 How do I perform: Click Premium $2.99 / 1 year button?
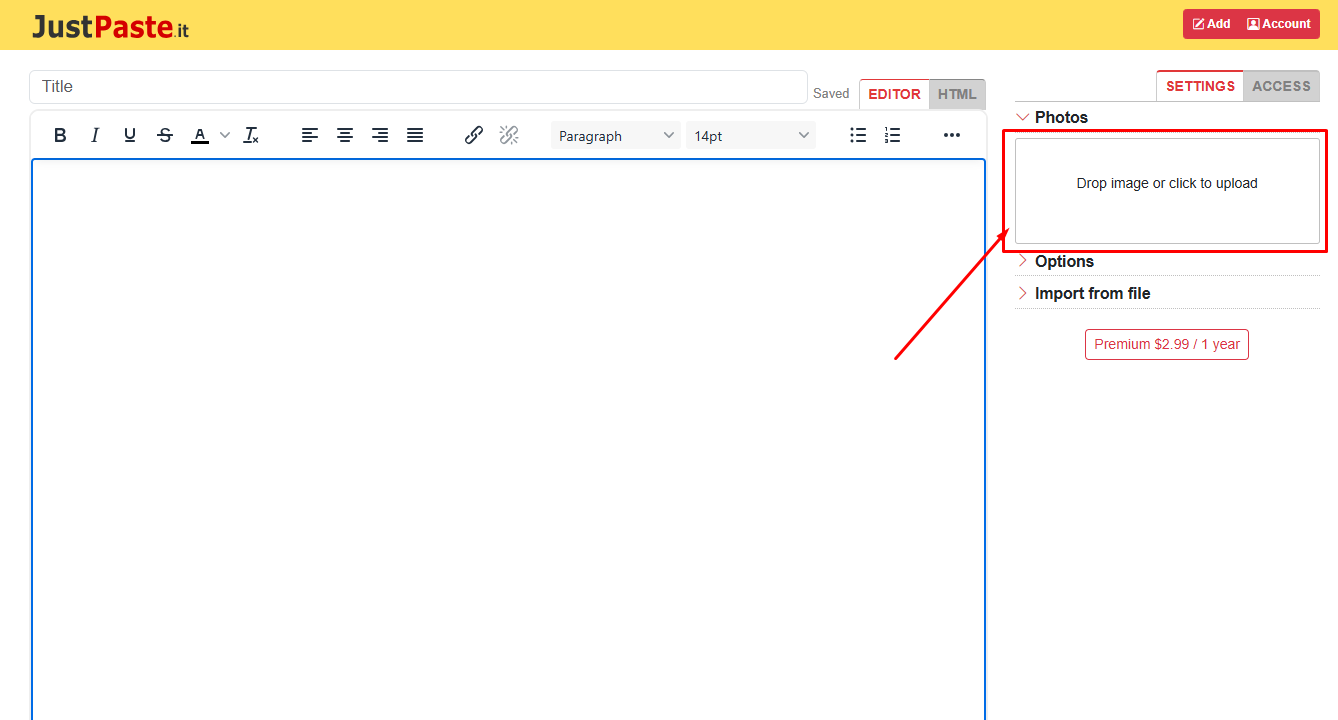1167,344
